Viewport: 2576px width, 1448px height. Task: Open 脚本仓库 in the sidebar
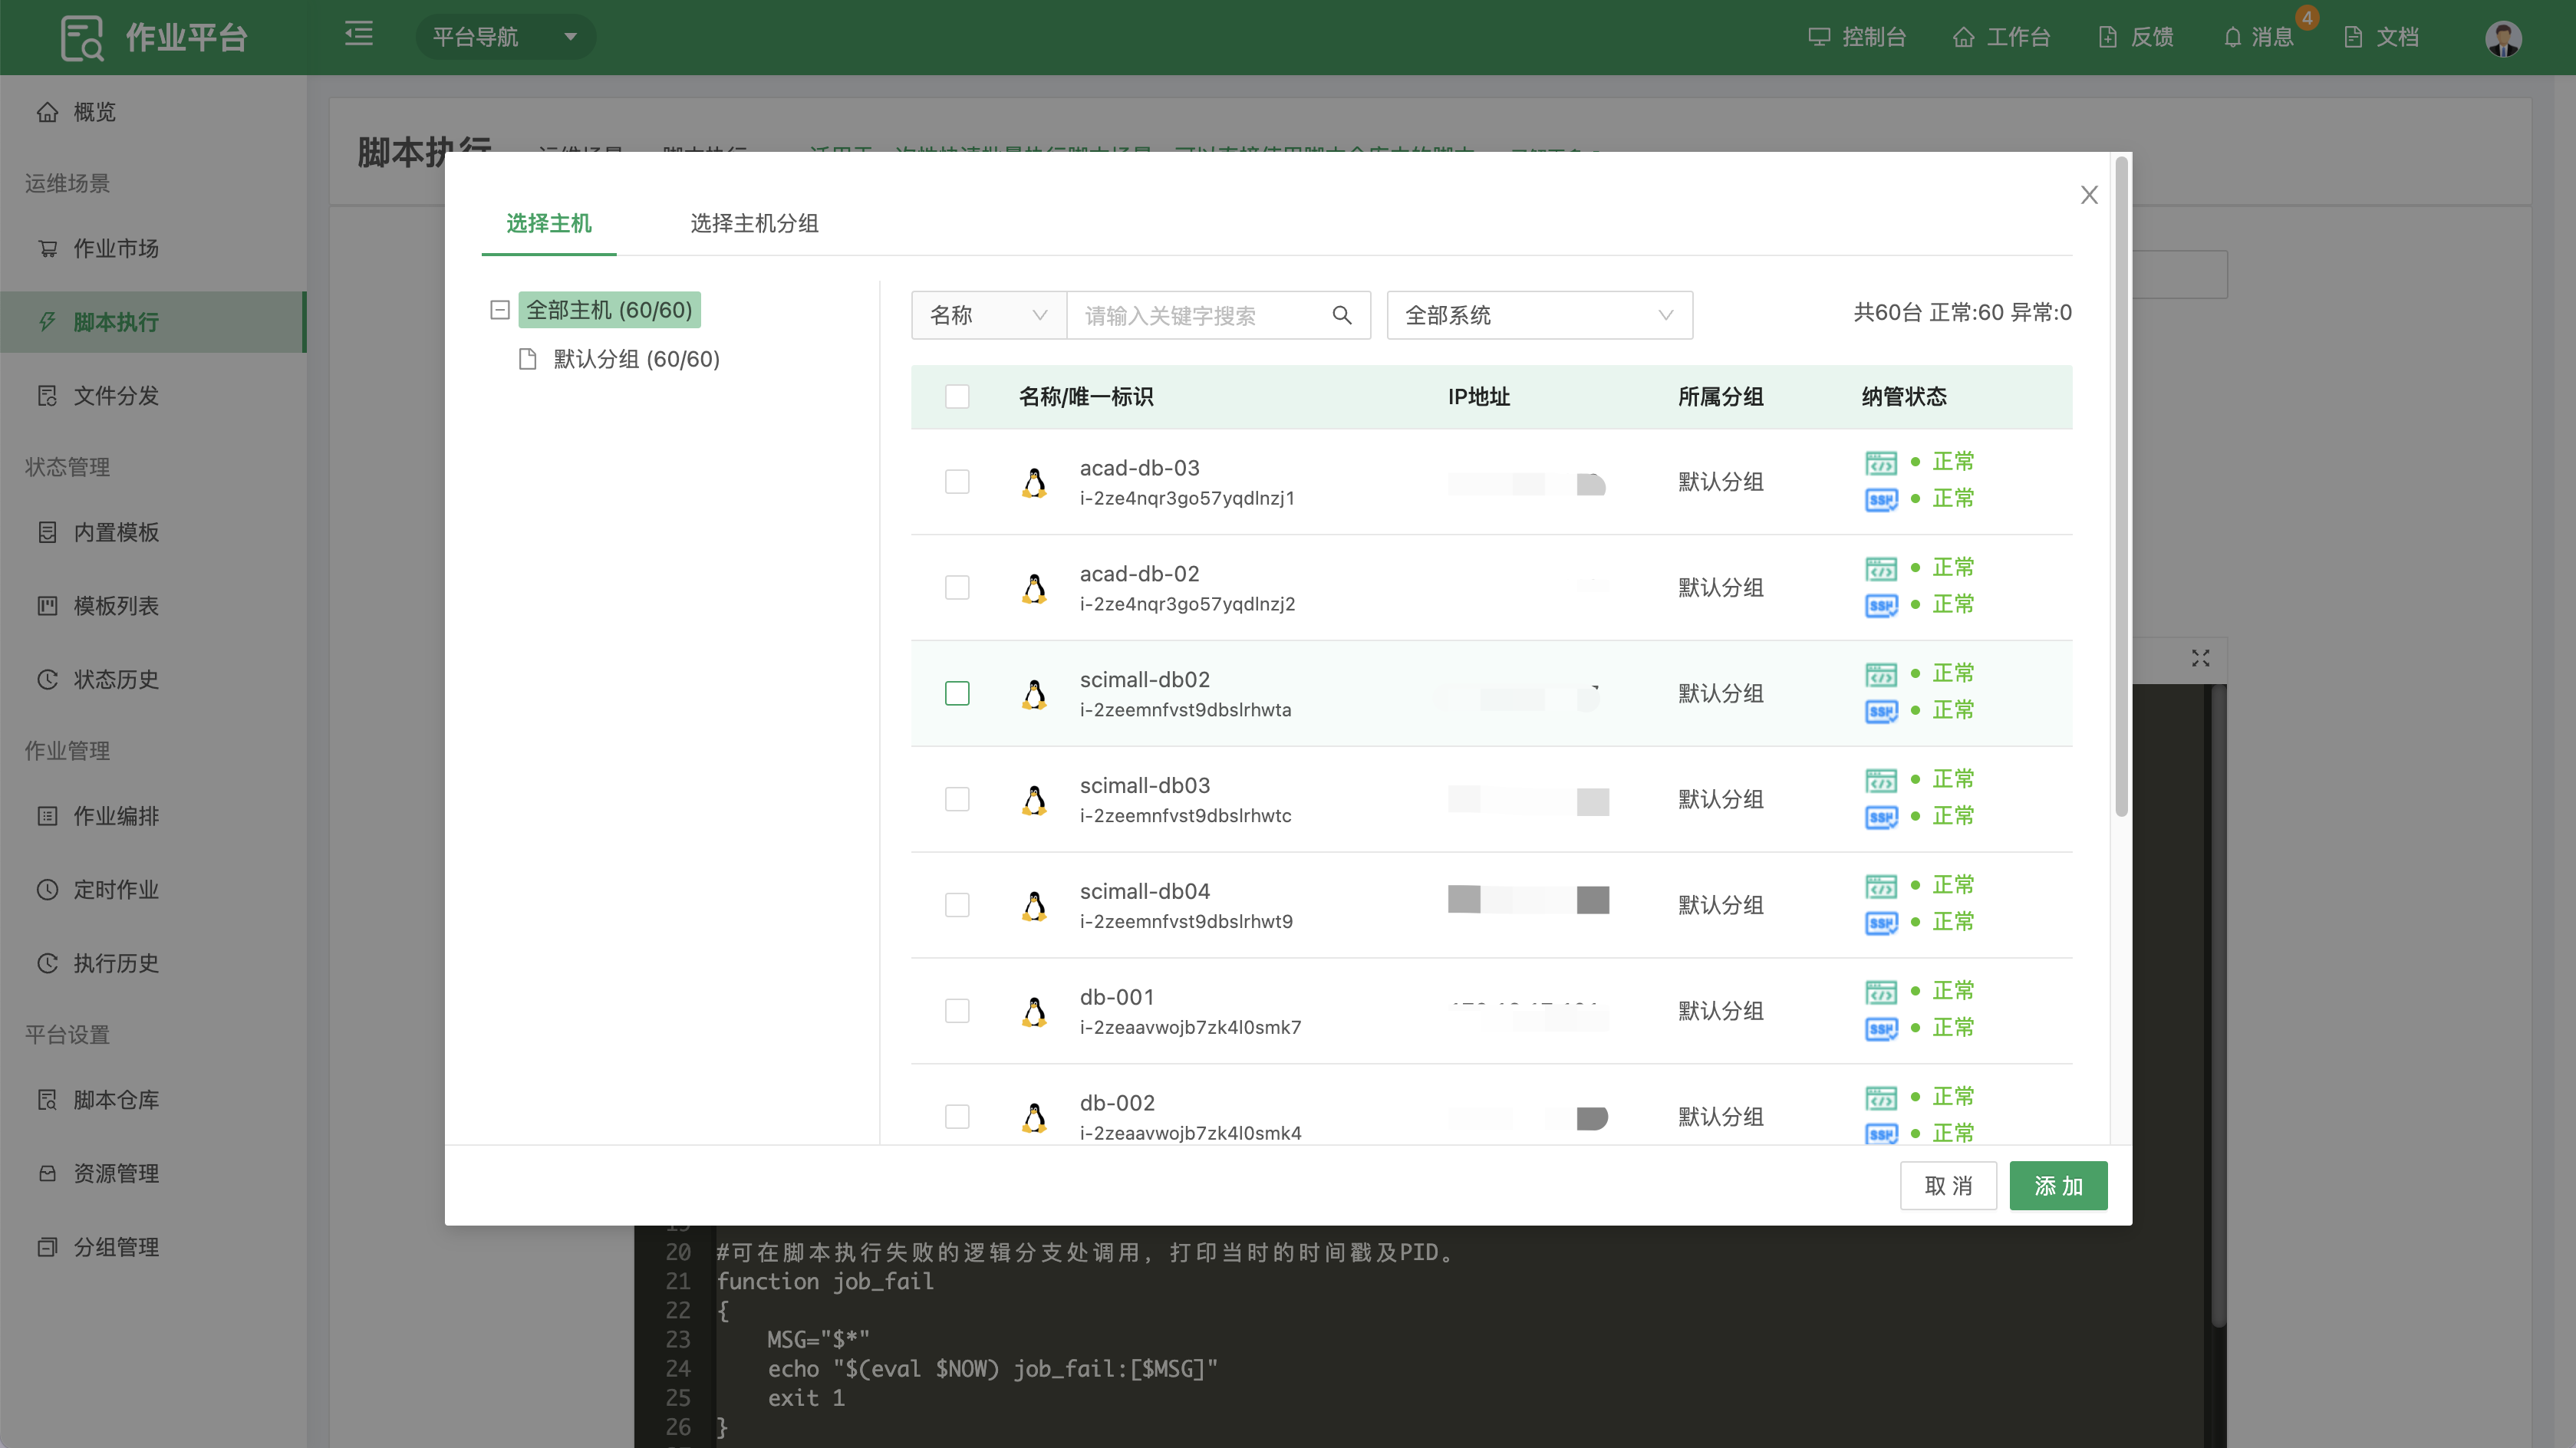click(x=153, y=1100)
